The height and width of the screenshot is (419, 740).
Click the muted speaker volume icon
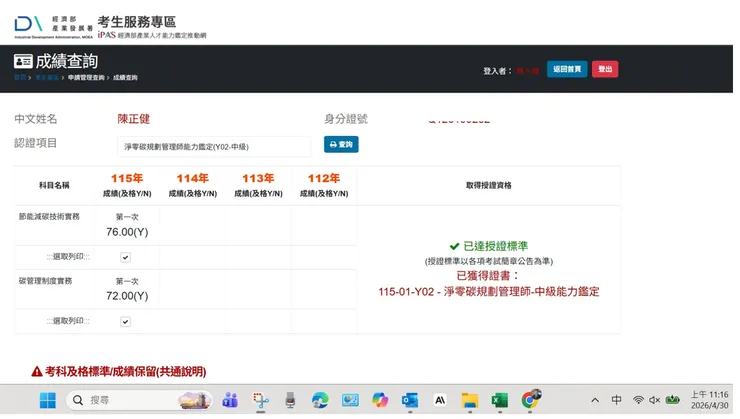tap(654, 400)
